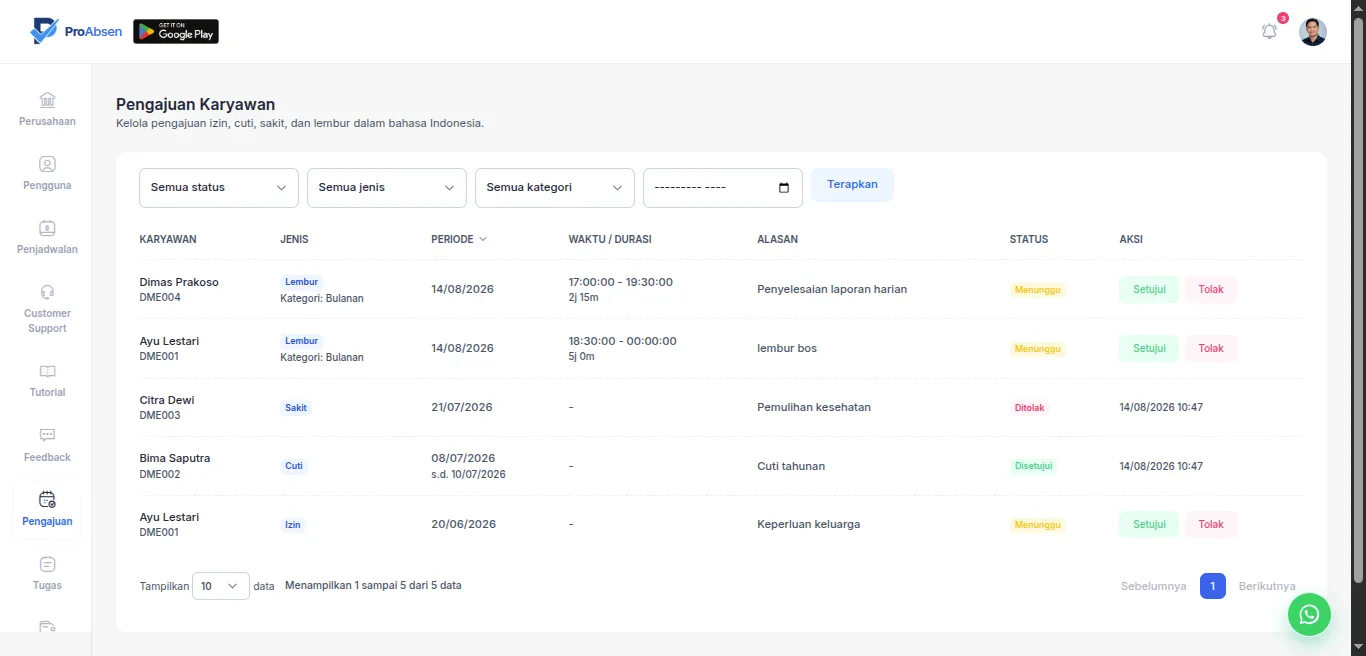
Task: Sort the table by Periode column
Action: (x=459, y=239)
